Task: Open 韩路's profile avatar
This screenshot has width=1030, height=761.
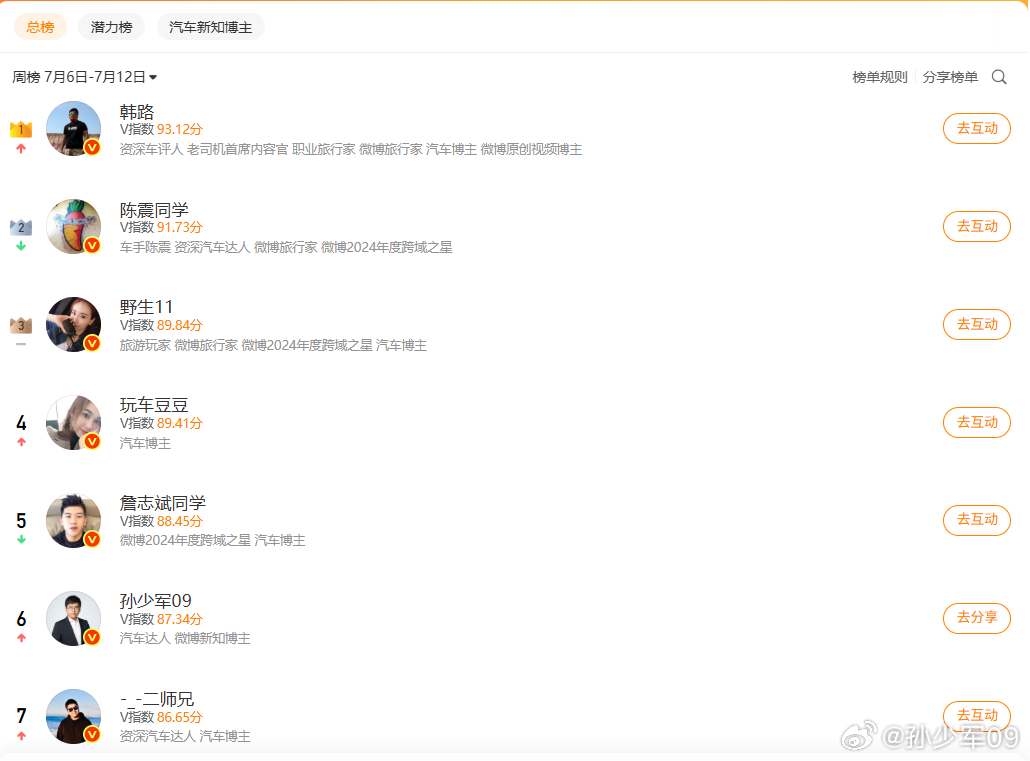Action: point(74,128)
